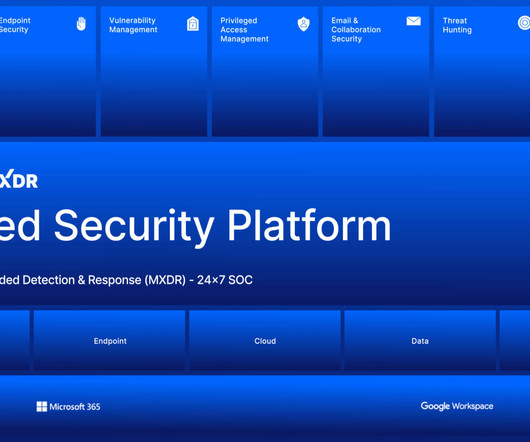Select the Privileged Access Management tile
Screen dimensions: 530x442
pos(265,71)
